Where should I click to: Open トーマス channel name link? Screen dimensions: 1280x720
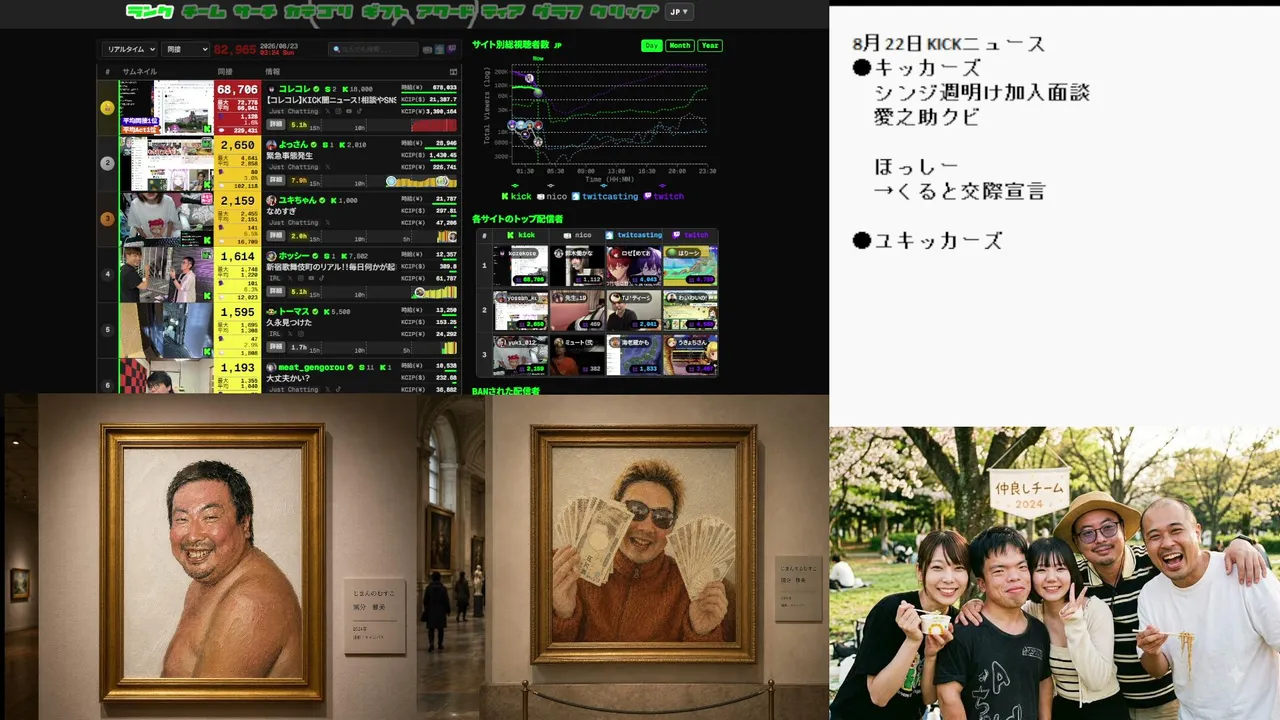click(x=294, y=312)
